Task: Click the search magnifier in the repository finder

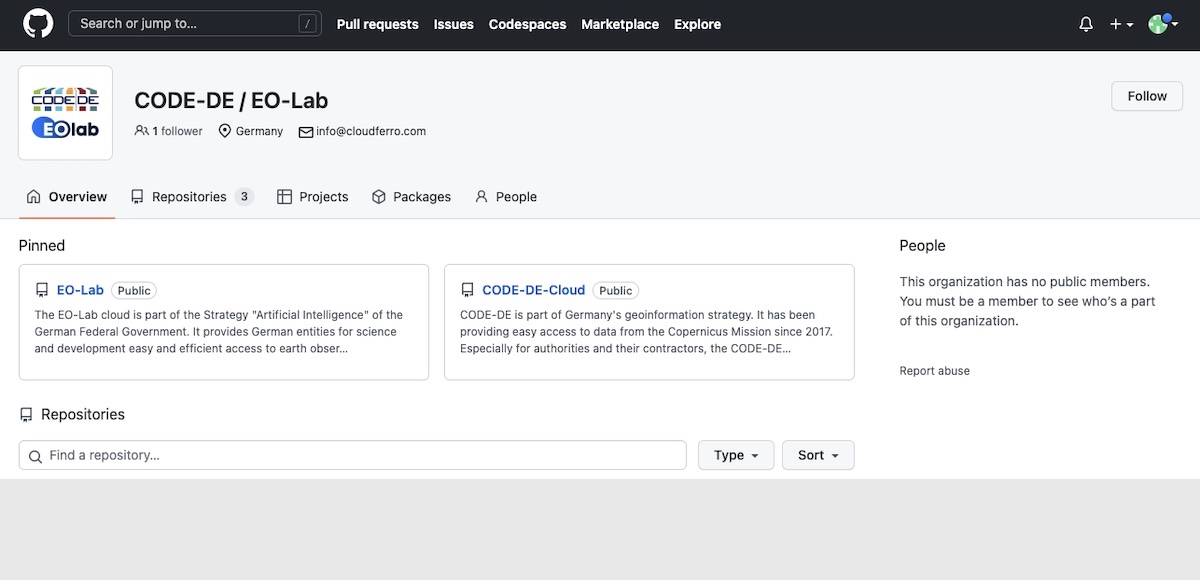Action: (x=35, y=455)
